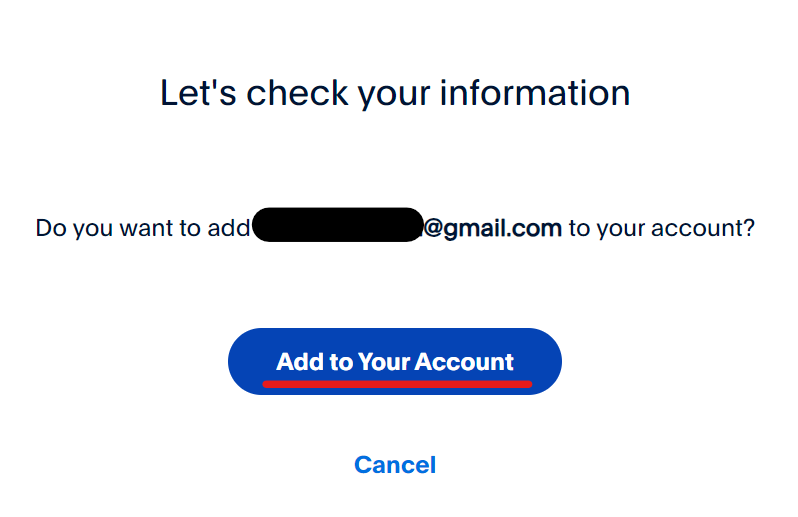Click the 'to your account?' question text
This screenshot has height=517, width=798.
(x=662, y=228)
